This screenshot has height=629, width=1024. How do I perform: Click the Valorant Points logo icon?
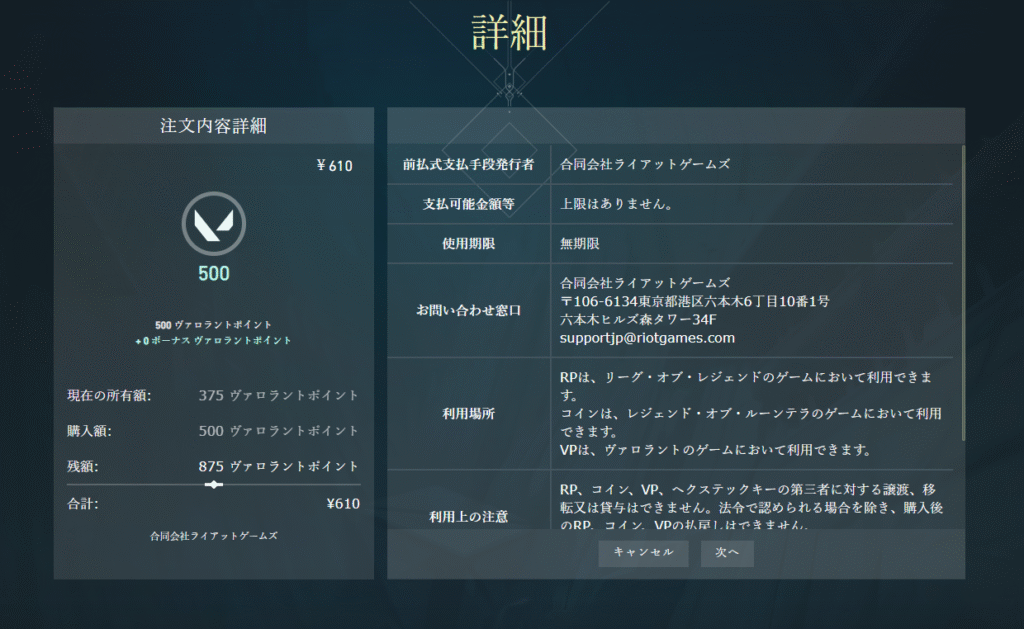[x=214, y=223]
